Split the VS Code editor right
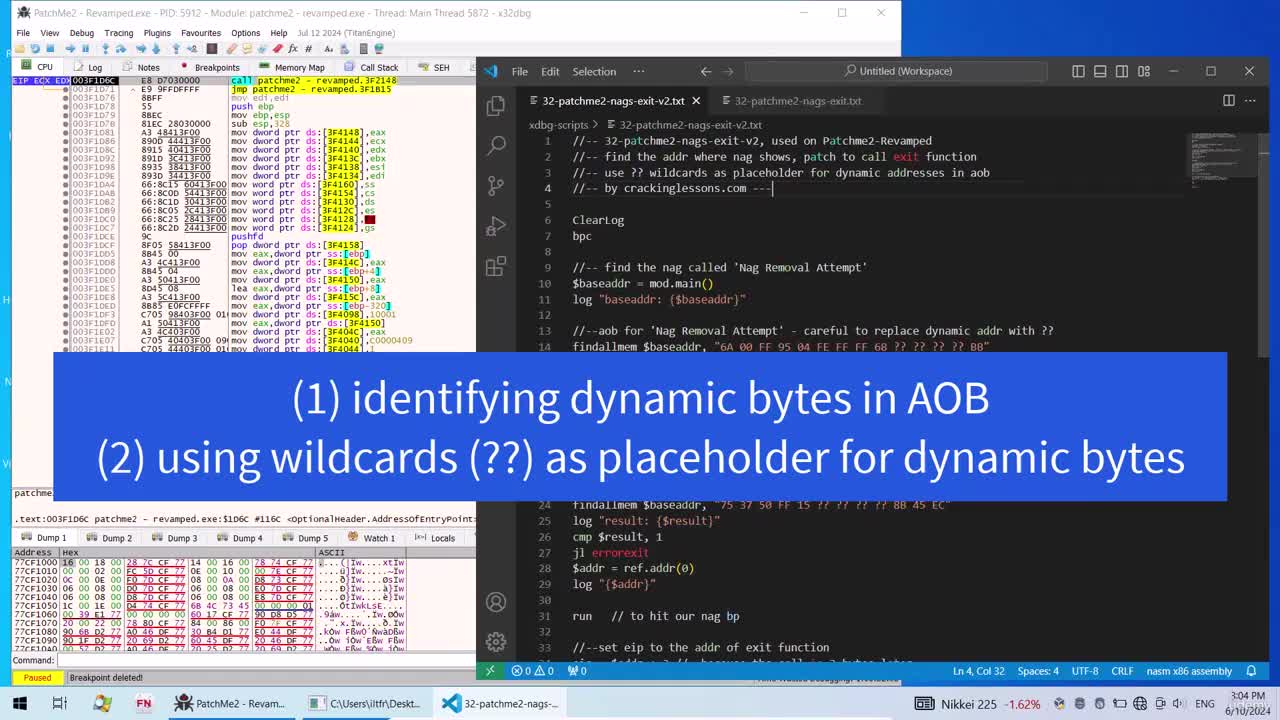 coord(1229,100)
